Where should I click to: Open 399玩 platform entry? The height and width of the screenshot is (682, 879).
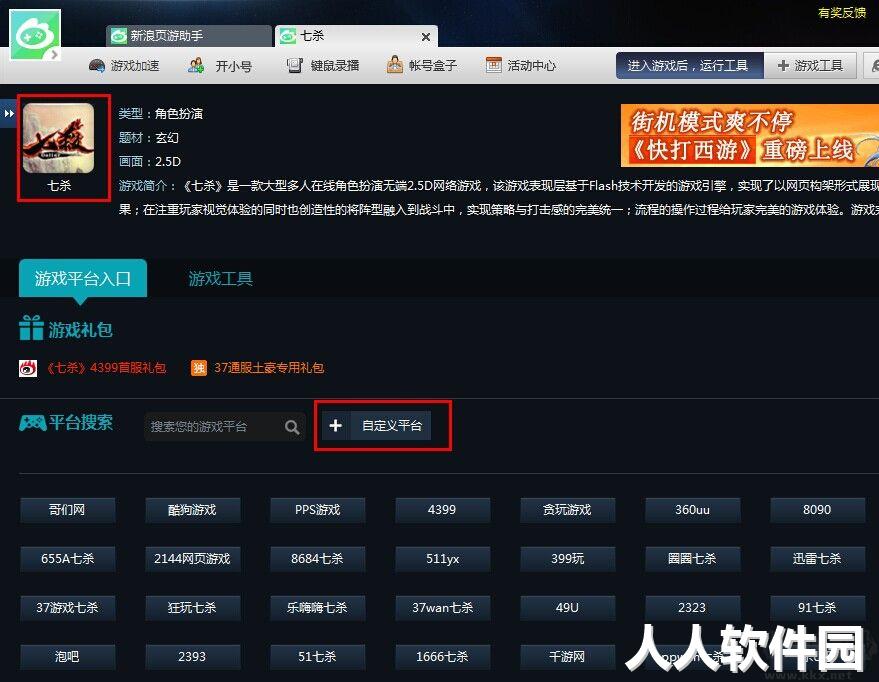567,559
